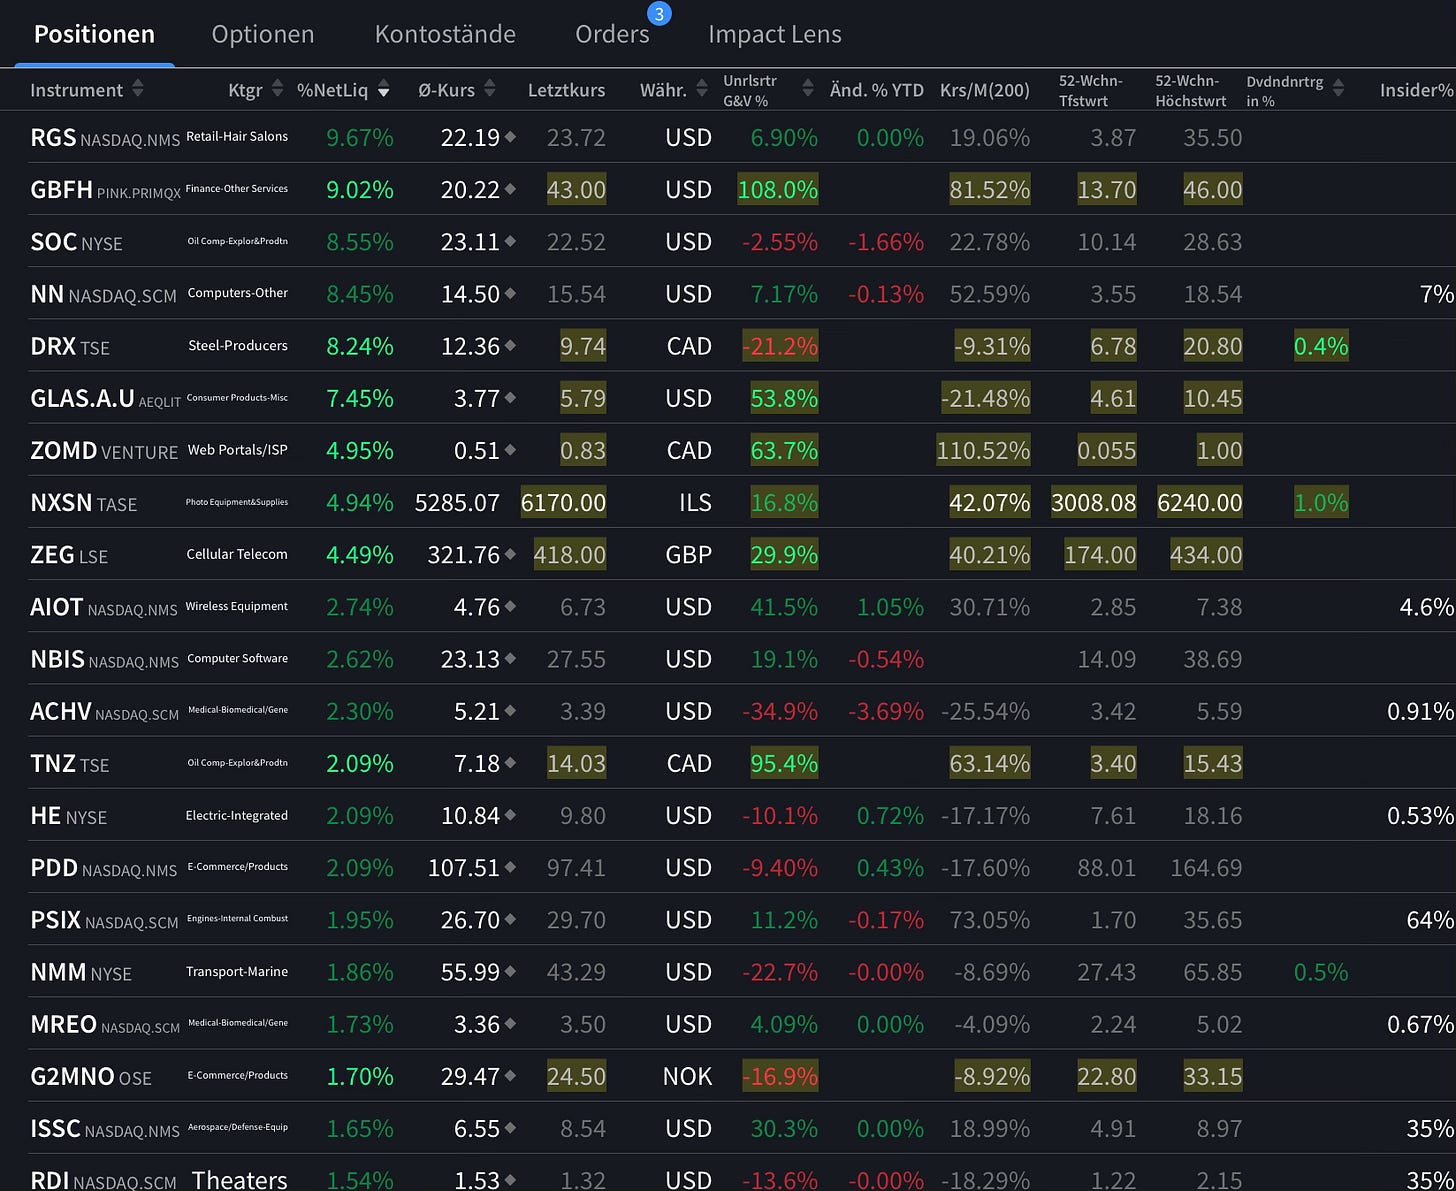Select the ZOMD VENTURE instrument
This screenshot has height=1191, width=1456.
click(104, 451)
